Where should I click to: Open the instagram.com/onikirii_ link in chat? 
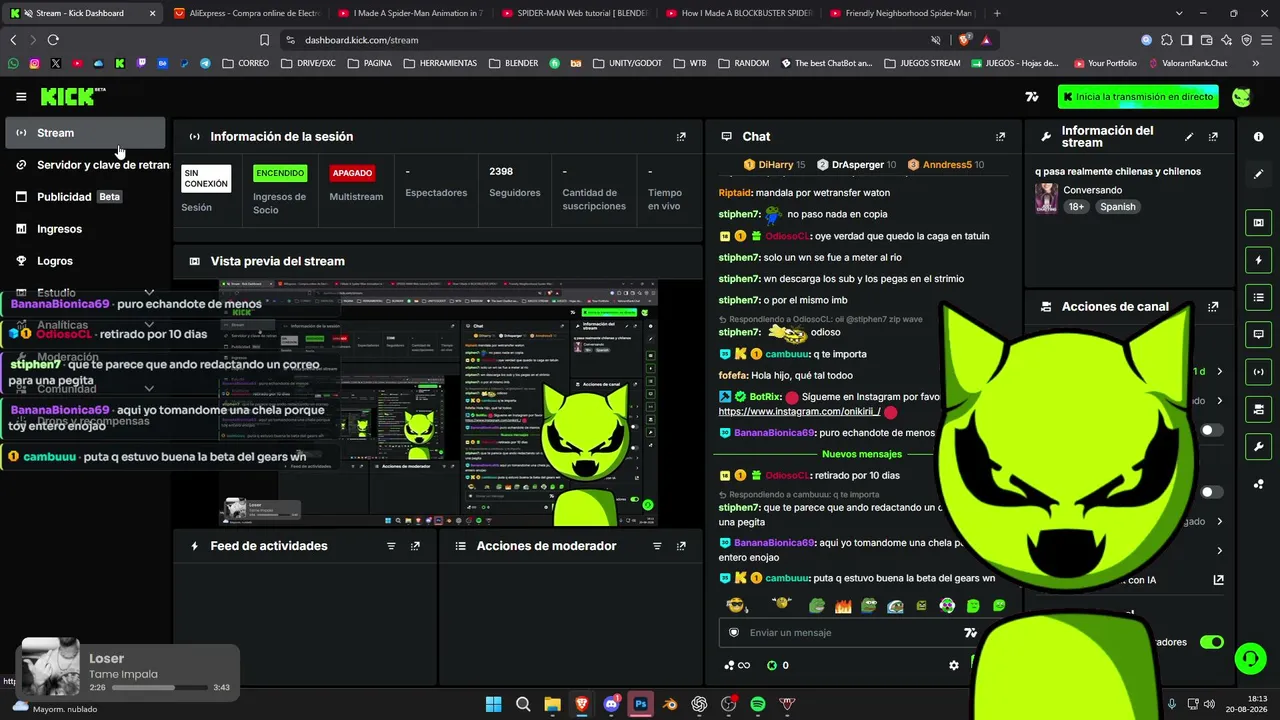799,412
